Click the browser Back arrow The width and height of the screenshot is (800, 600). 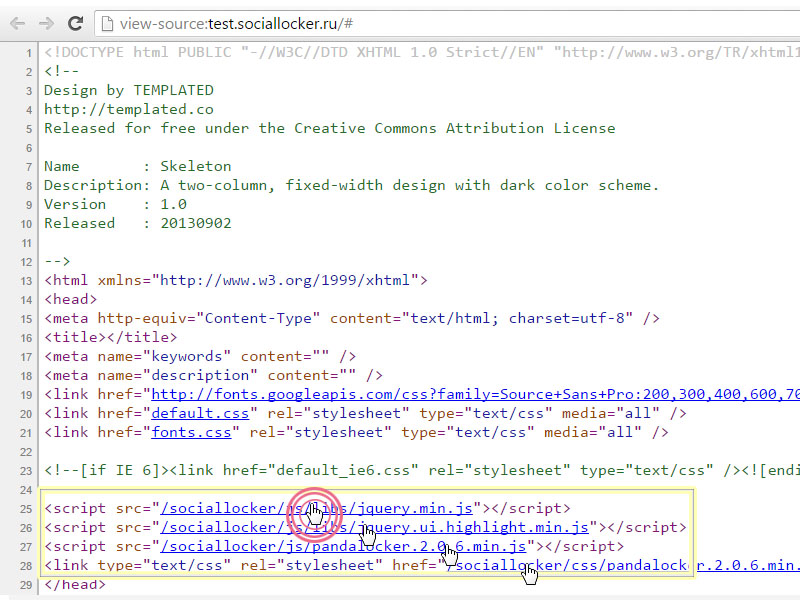pos(17,23)
